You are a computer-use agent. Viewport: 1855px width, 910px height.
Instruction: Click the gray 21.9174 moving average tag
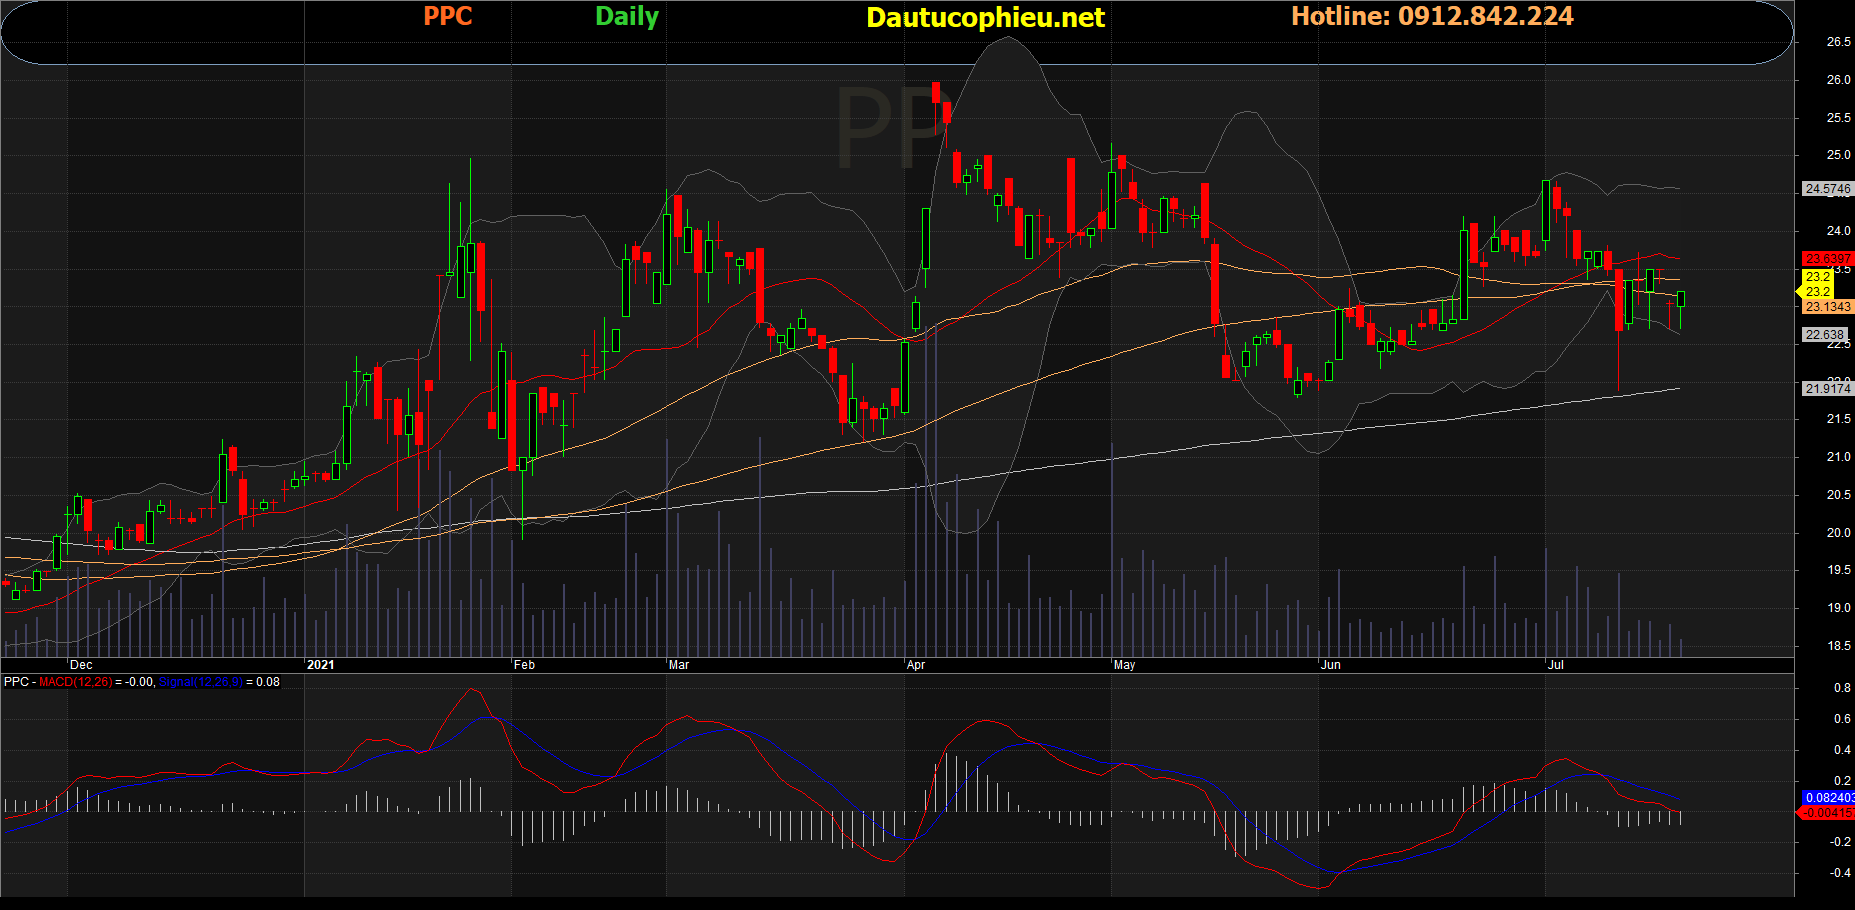(1827, 389)
